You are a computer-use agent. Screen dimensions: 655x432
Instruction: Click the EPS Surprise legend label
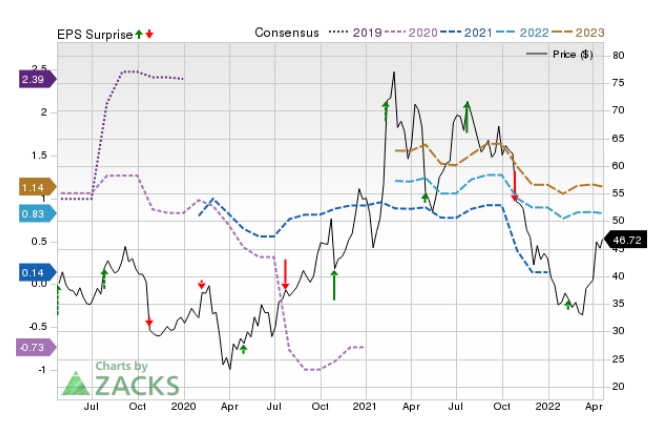pyautogui.click(x=95, y=34)
